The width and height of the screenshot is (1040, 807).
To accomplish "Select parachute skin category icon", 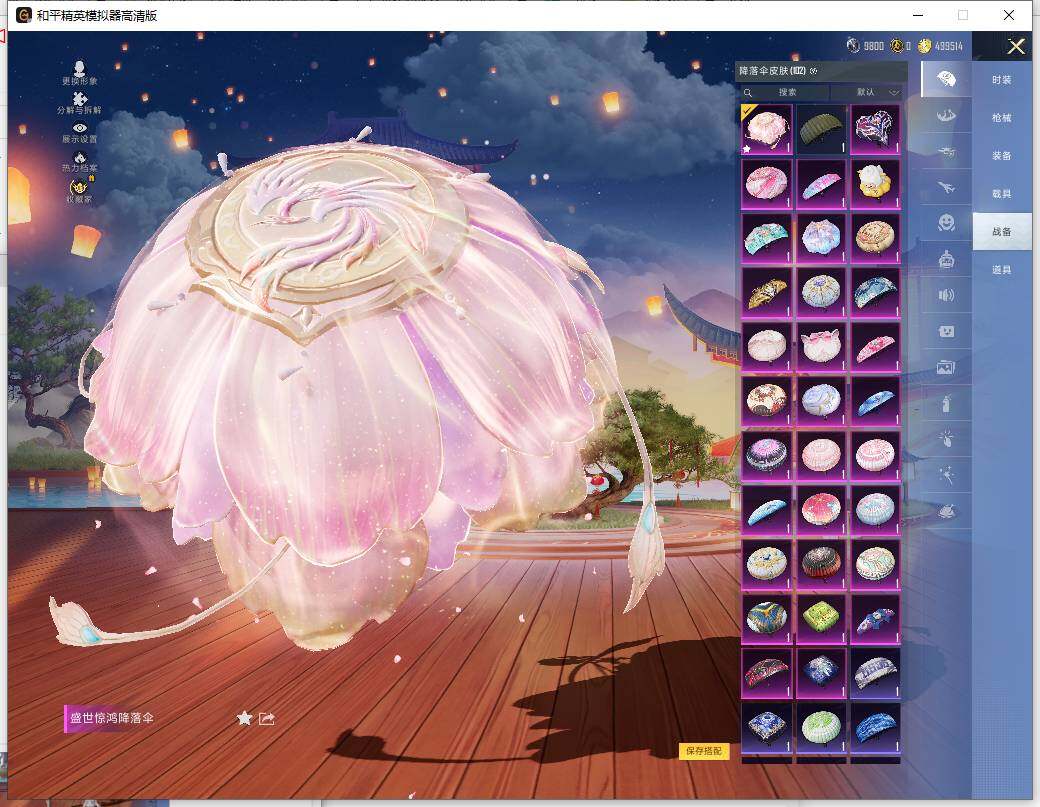I will [x=946, y=80].
